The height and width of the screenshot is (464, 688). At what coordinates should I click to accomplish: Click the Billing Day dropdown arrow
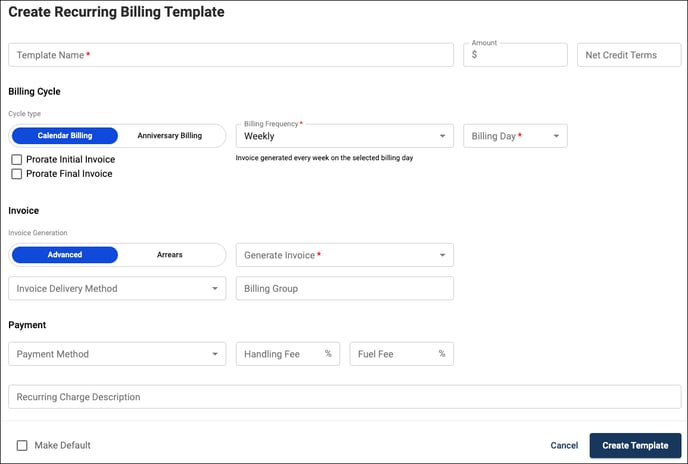click(x=556, y=136)
